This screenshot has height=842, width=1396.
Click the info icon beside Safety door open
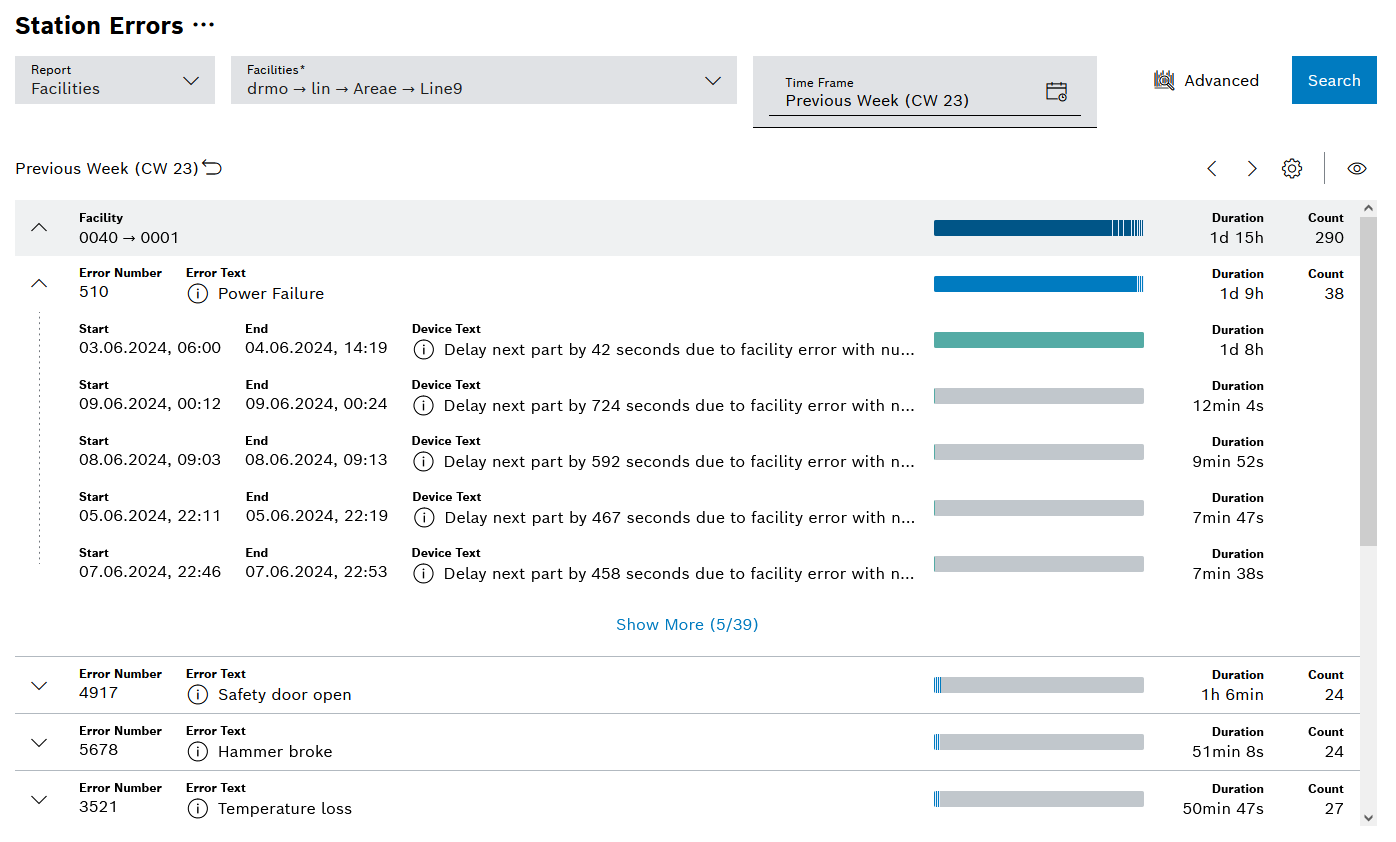click(x=197, y=694)
